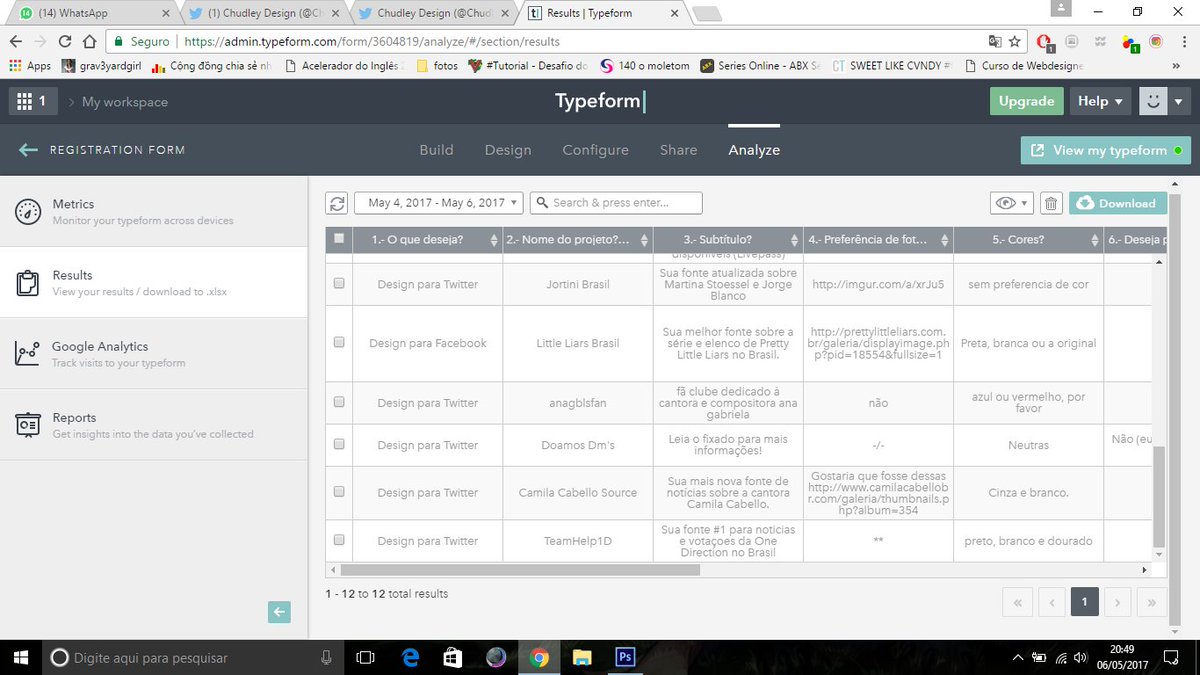Click the Download button
1200x675 pixels.
tap(1118, 203)
